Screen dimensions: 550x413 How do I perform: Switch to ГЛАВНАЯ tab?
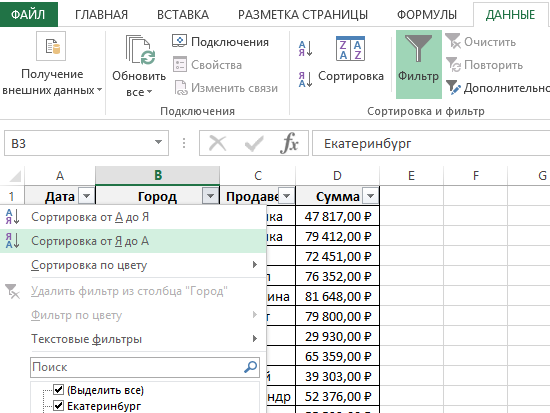(101, 14)
